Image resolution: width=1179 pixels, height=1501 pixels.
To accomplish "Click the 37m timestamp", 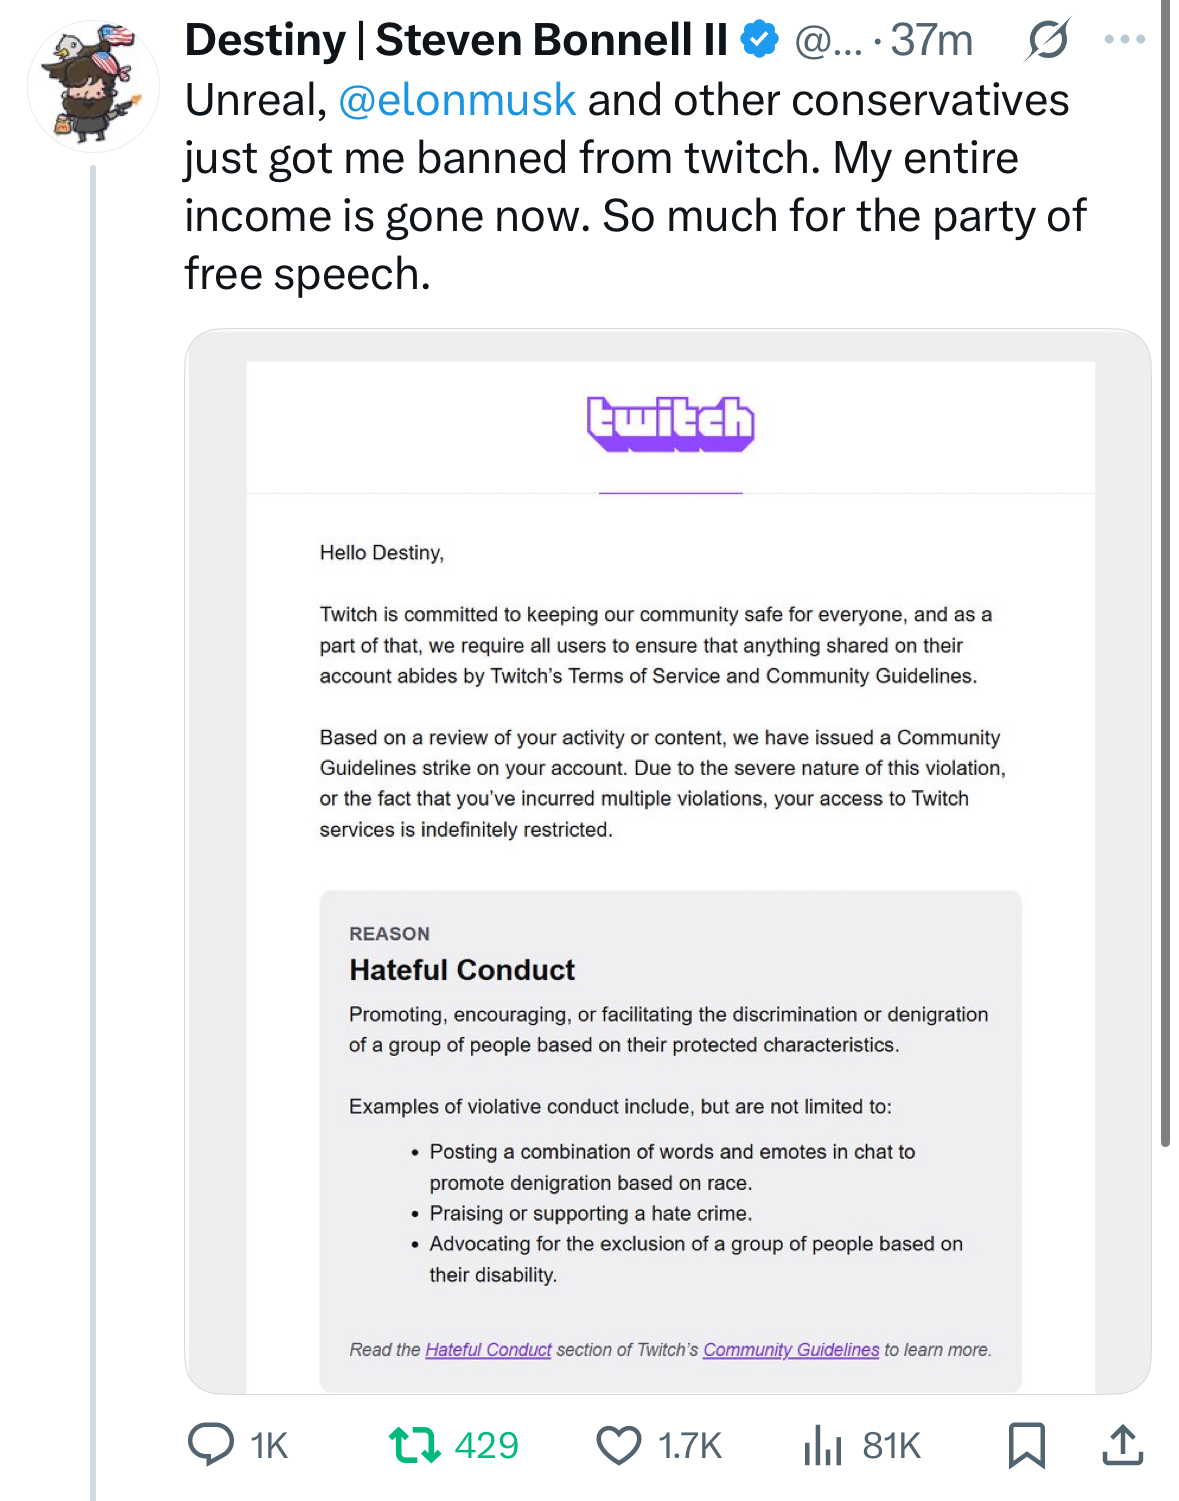I will pos(931,40).
